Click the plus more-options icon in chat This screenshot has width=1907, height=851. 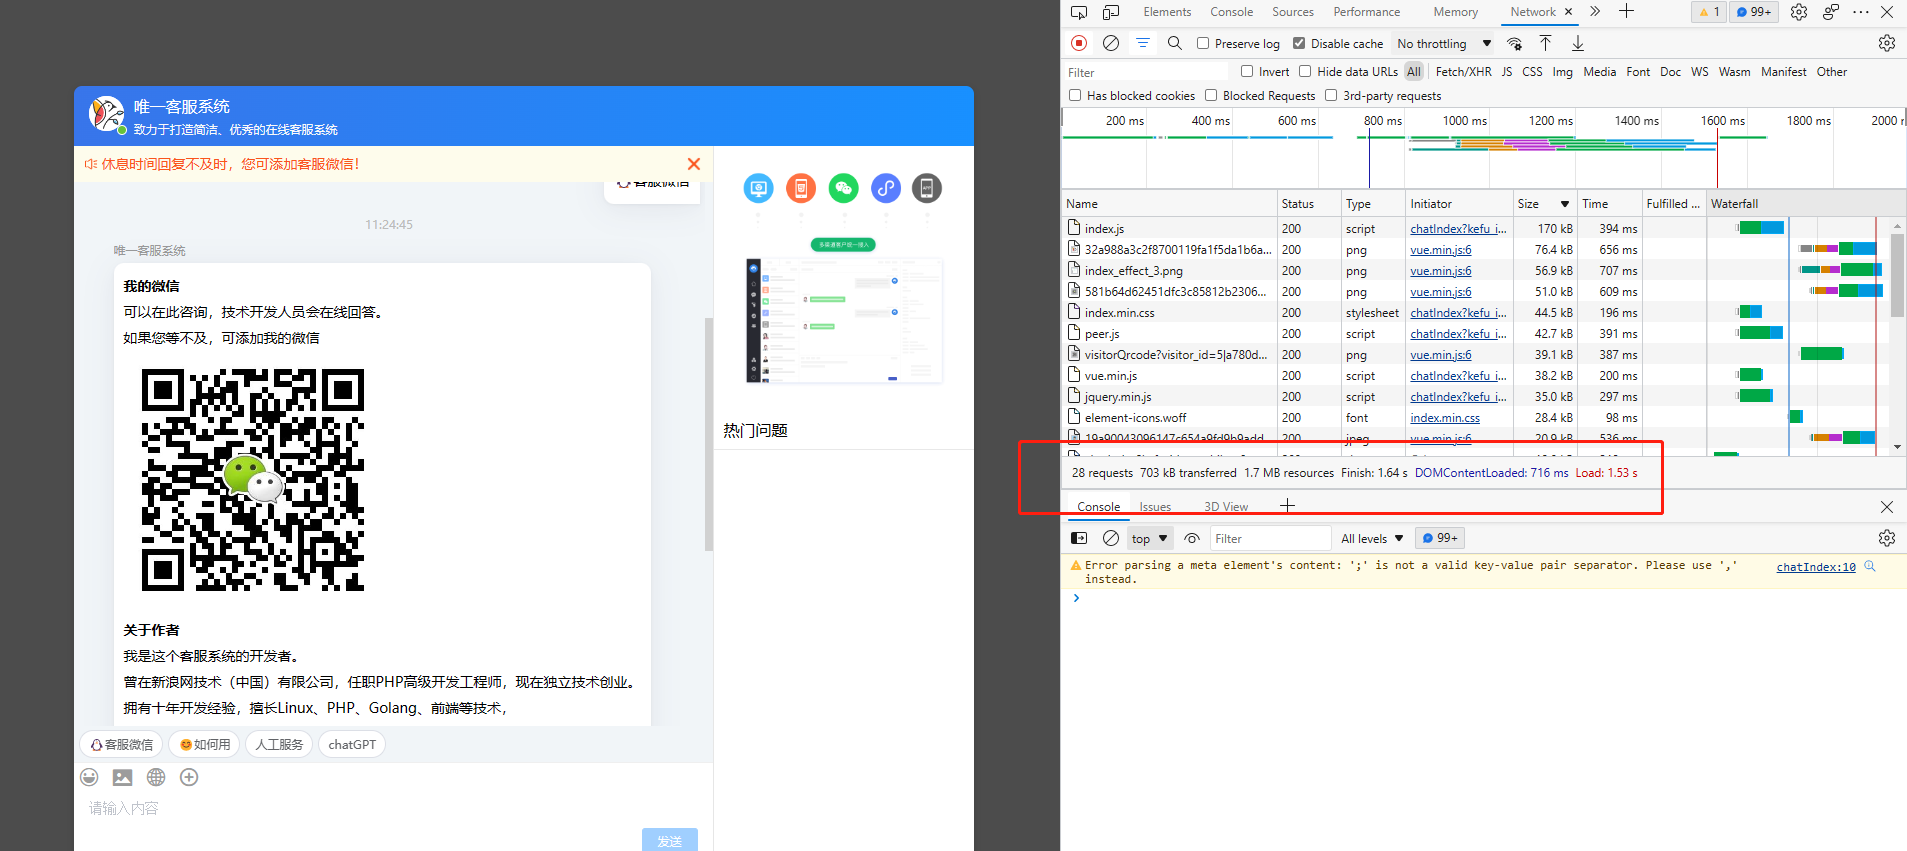click(x=189, y=777)
